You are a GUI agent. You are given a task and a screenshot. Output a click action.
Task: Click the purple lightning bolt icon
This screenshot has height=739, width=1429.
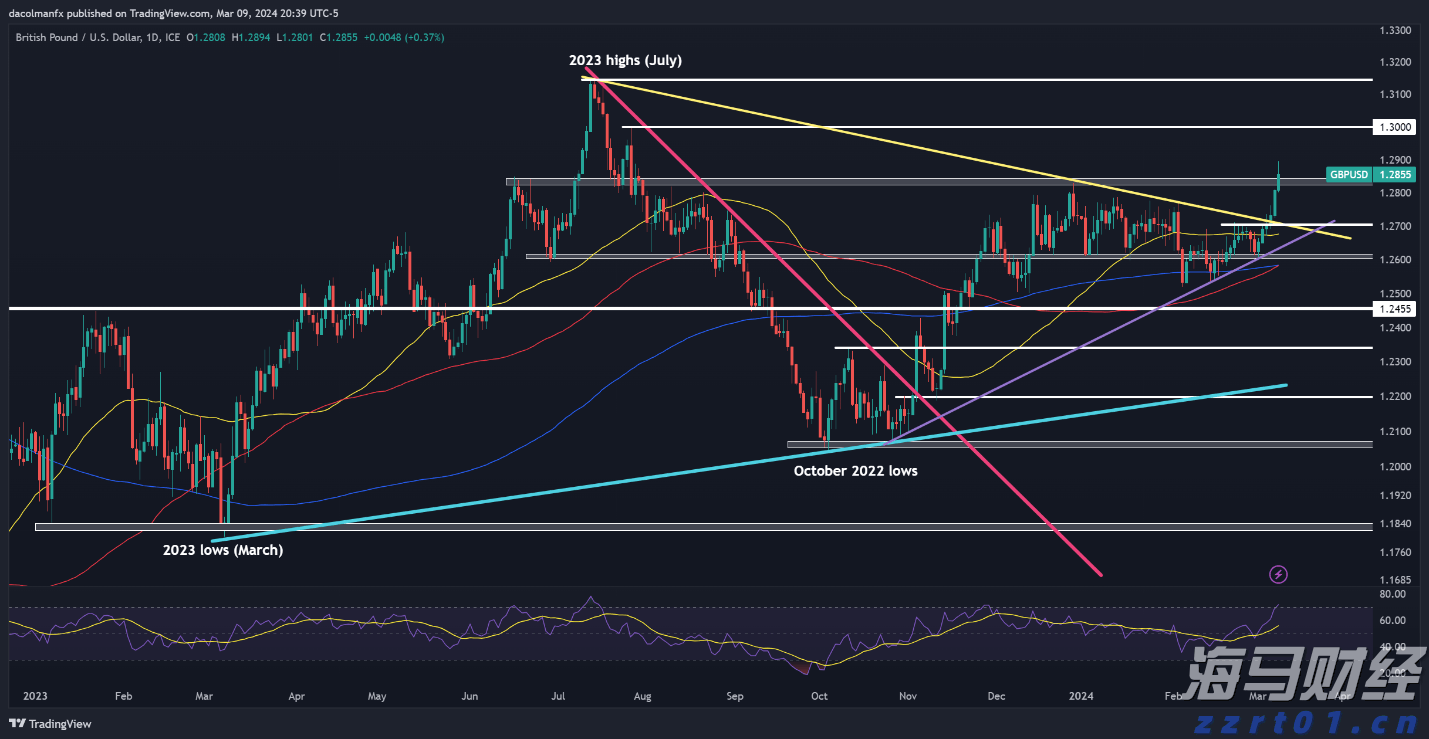(1278, 574)
